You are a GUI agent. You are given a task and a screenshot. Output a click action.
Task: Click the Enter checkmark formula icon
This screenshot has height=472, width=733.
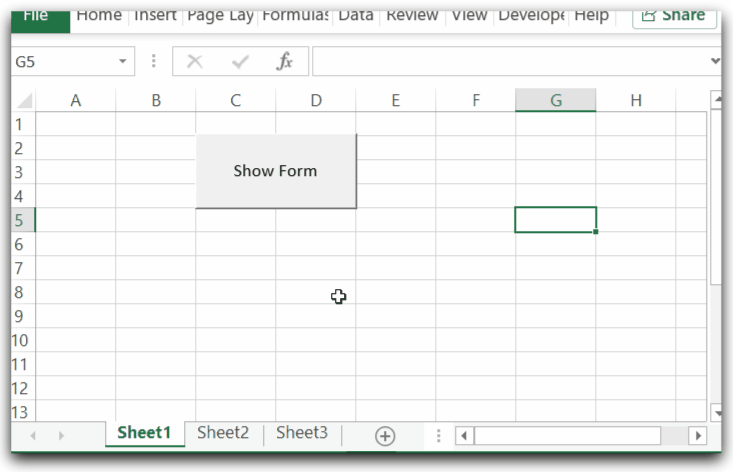click(x=240, y=61)
